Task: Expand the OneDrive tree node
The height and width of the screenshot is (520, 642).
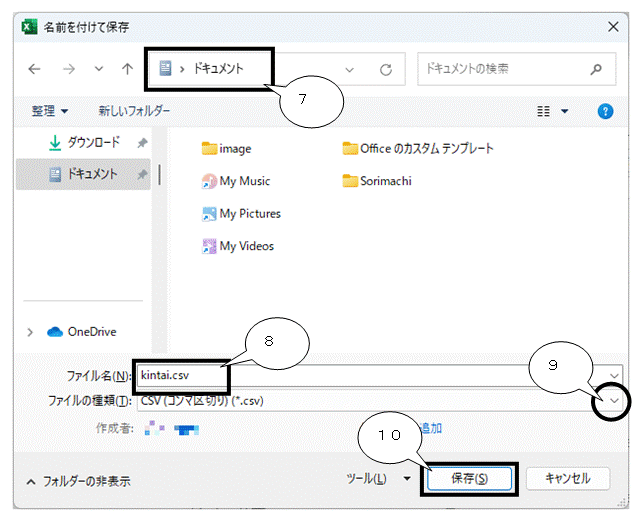Action: point(29,332)
